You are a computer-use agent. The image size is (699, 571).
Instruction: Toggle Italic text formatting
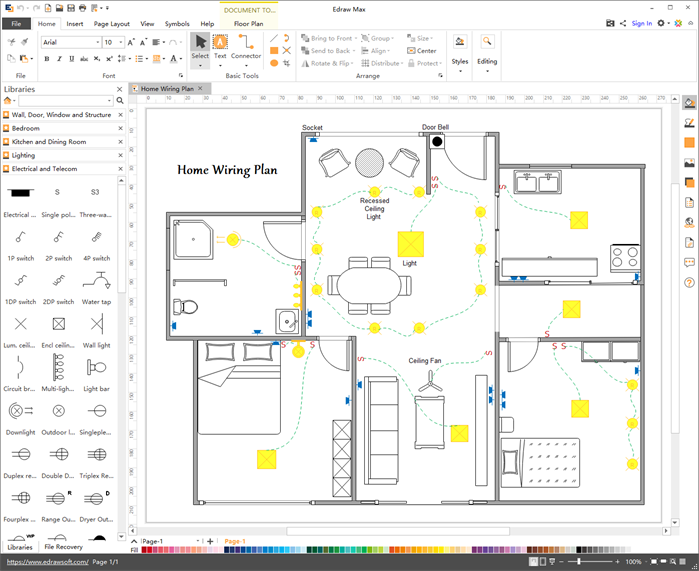60,59
